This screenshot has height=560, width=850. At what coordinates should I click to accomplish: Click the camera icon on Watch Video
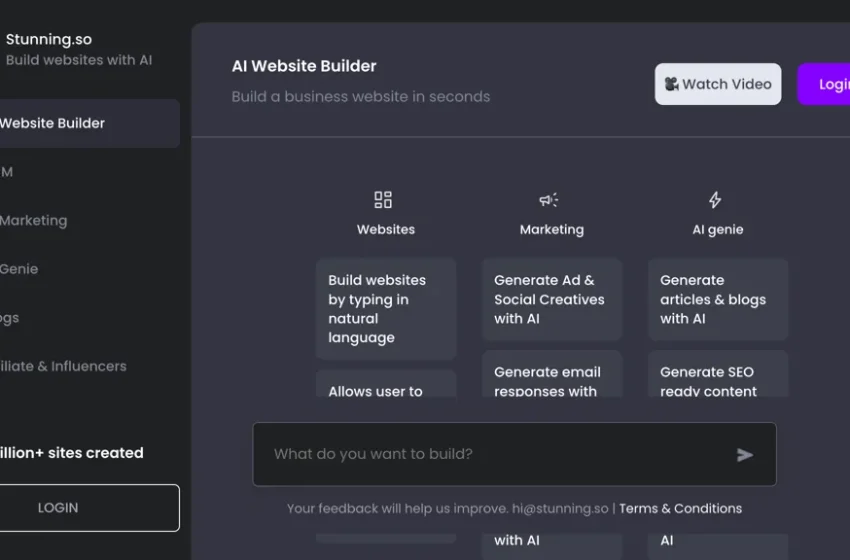[672, 84]
